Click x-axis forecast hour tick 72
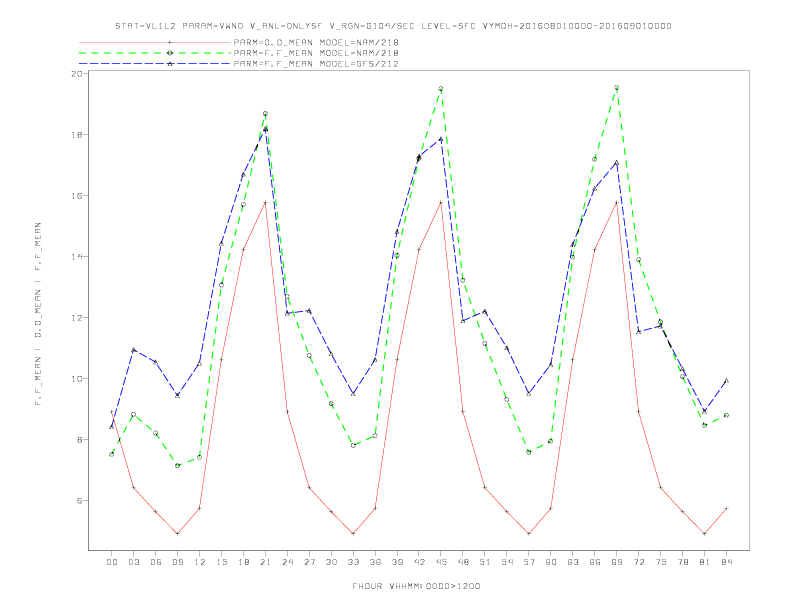 point(638,562)
